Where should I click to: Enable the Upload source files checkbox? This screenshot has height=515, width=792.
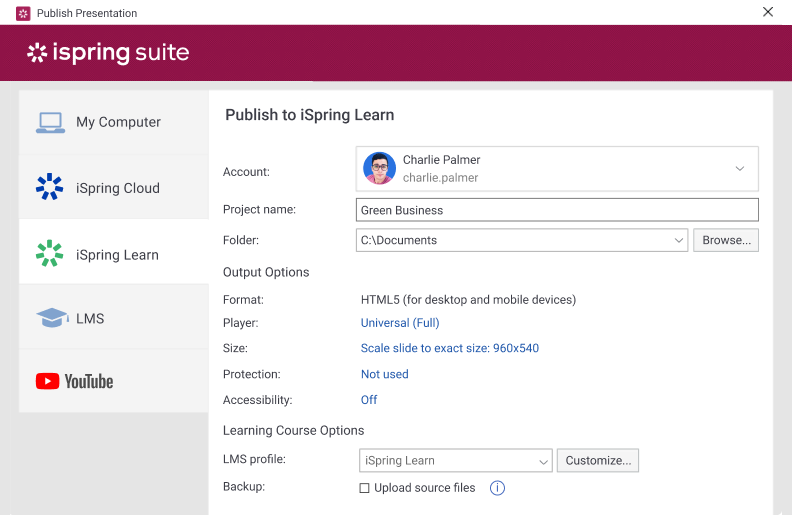click(364, 488)
